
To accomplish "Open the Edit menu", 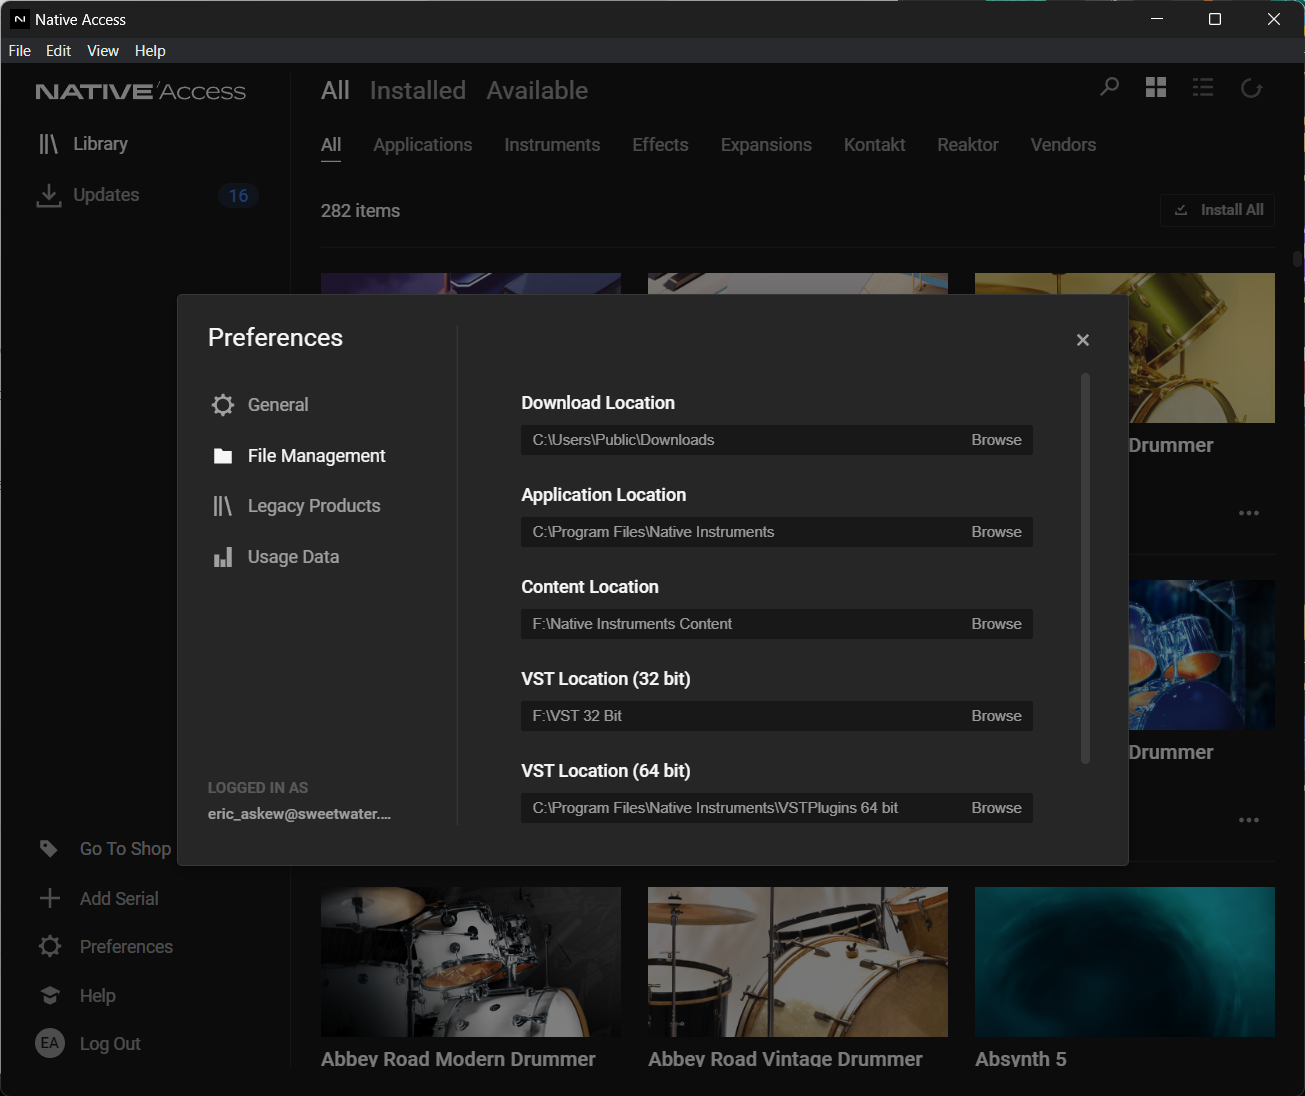I will 58,51.
